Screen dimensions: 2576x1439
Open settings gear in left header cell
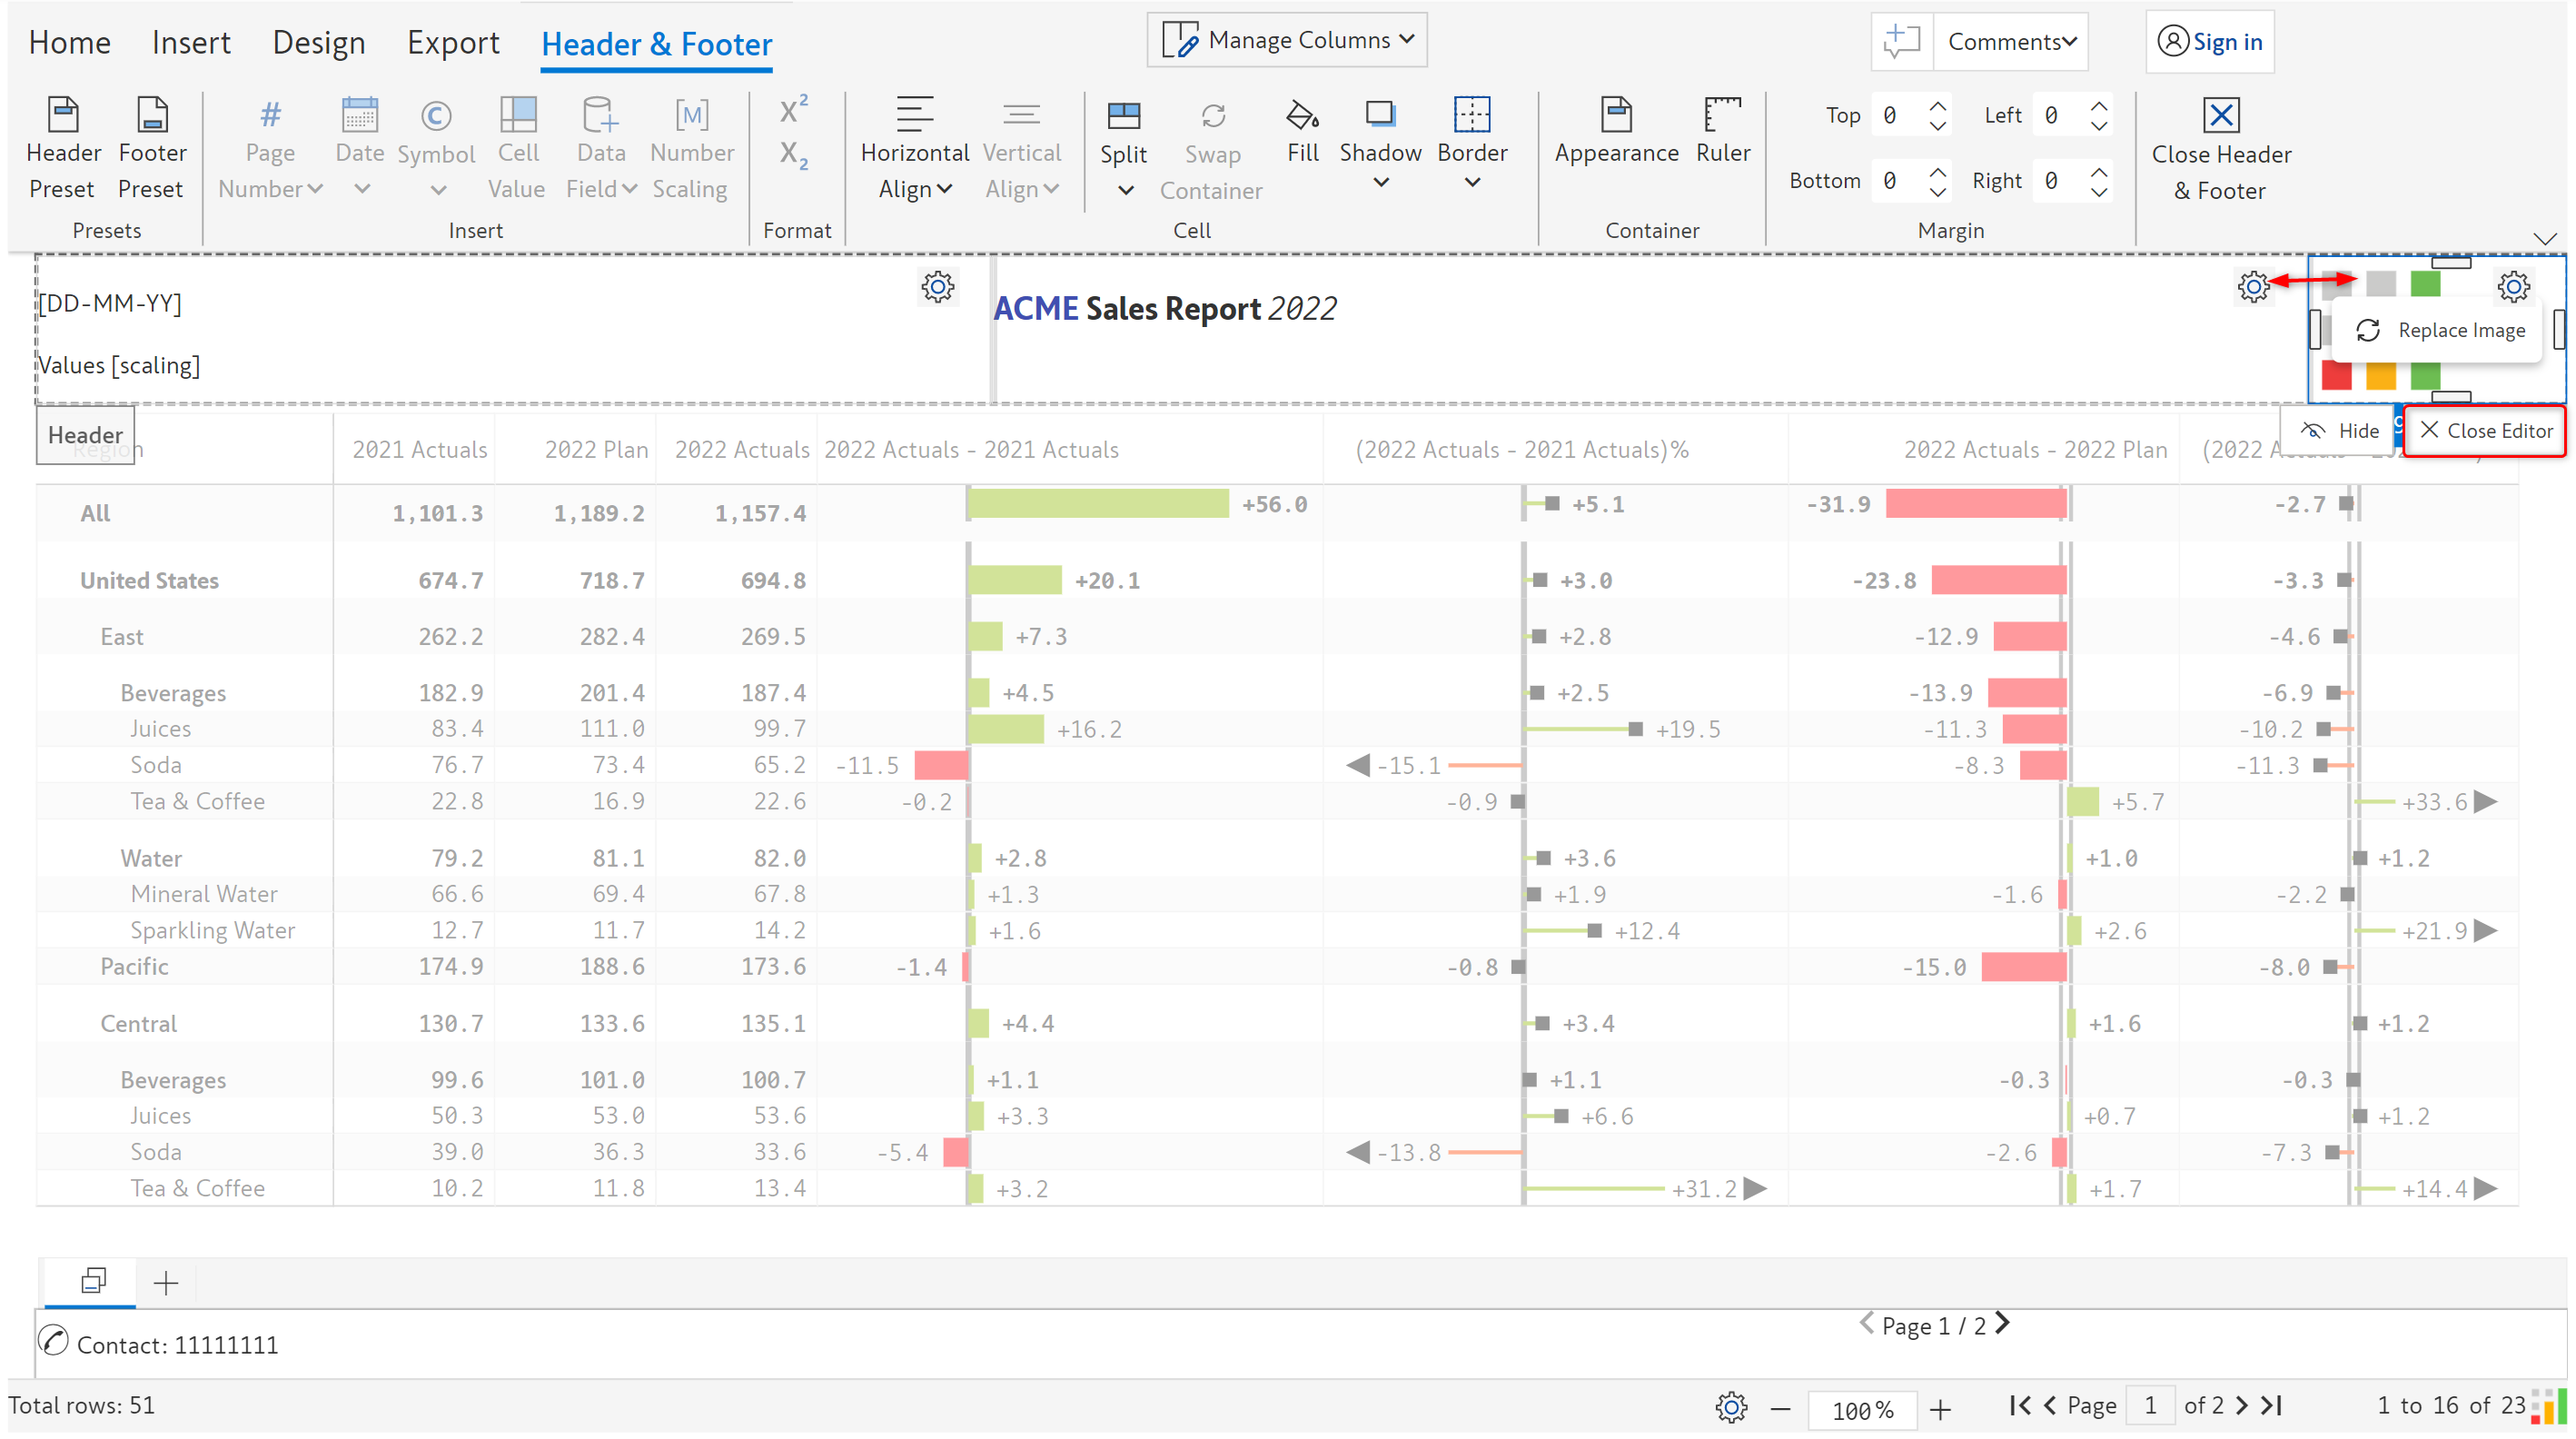pyautogui.click(x=937, y=288)
